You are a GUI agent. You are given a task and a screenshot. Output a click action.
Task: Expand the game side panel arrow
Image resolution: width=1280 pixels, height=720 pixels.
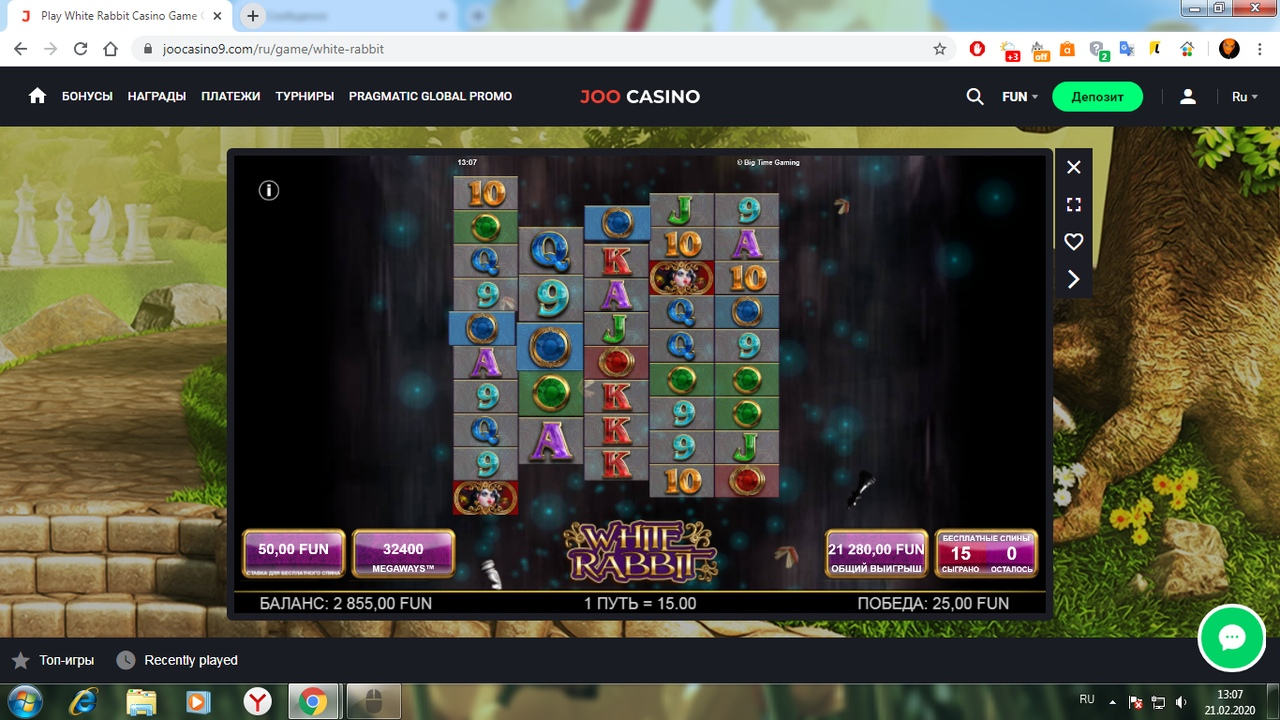tap(1074, 279)
